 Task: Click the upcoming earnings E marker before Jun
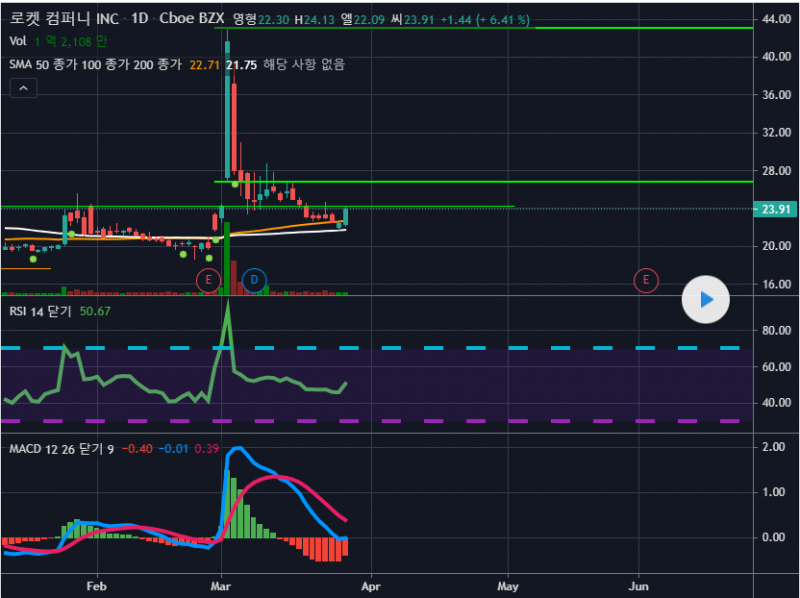(x=646, y=280)
